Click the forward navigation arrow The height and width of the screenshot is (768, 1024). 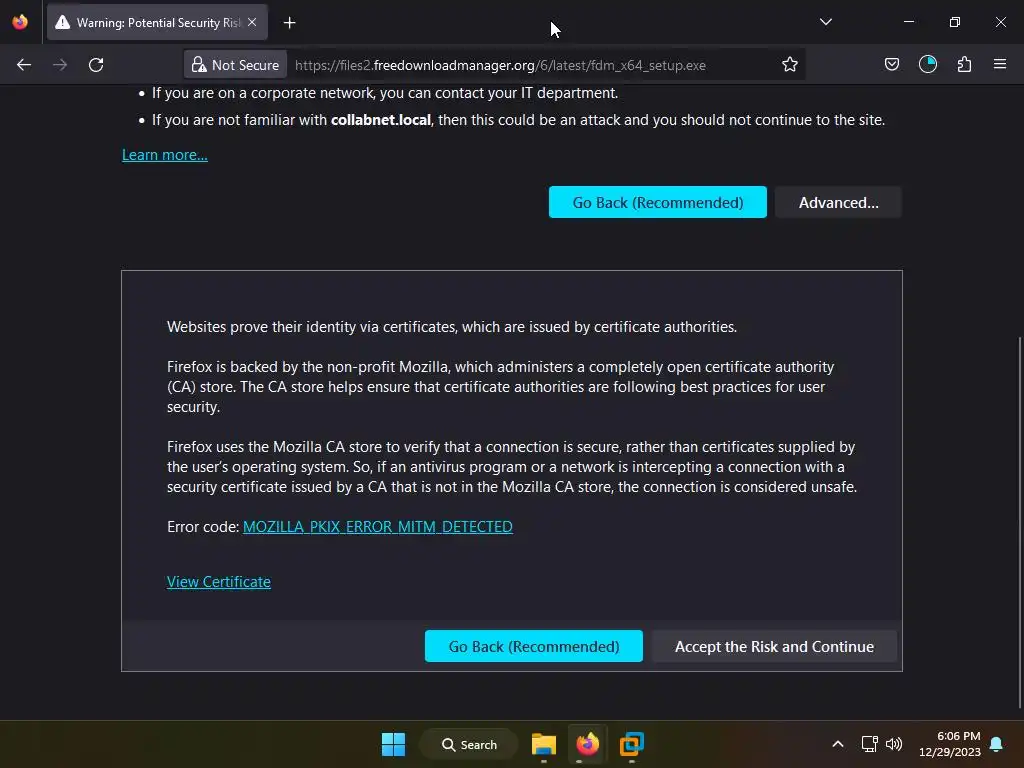[60, 65]
